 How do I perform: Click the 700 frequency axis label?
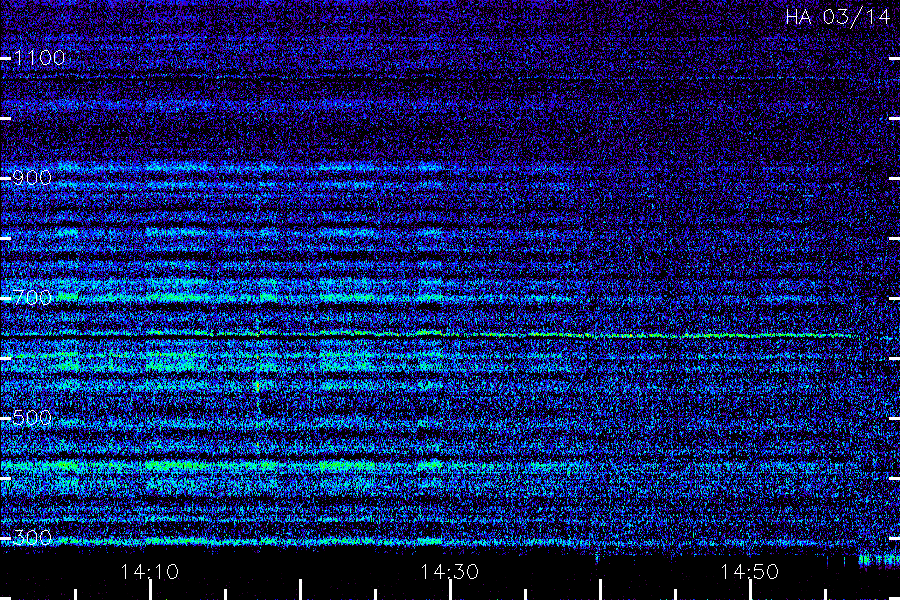tap(32, 297)
